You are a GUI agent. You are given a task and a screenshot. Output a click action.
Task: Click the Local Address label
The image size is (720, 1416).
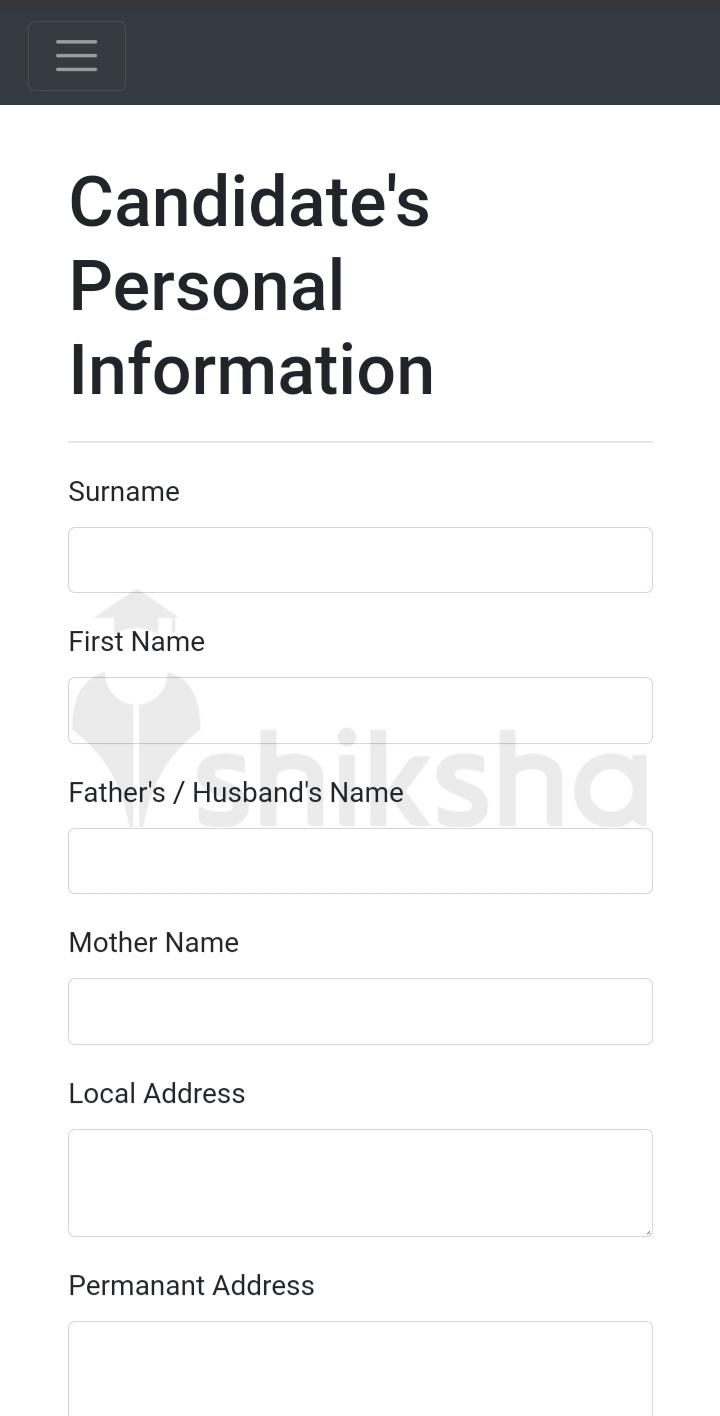click(x=156, y=1093)
